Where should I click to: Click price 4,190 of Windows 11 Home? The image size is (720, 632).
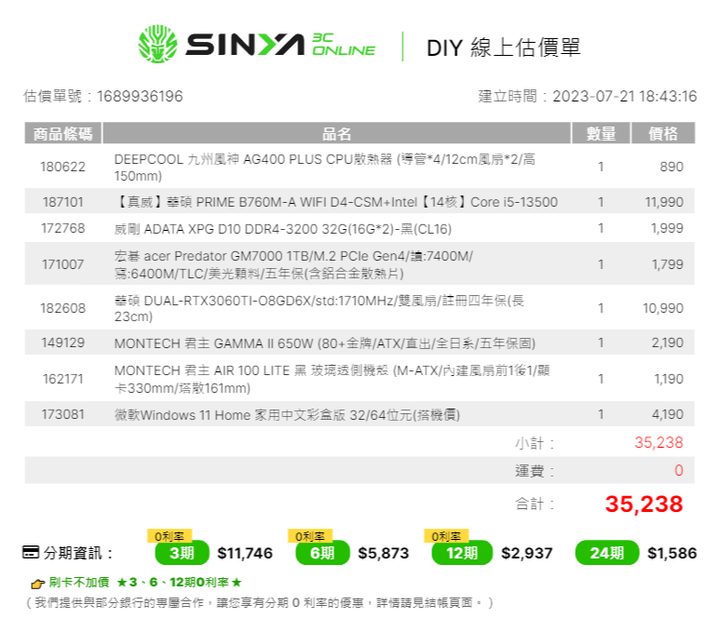click(668, 414)
